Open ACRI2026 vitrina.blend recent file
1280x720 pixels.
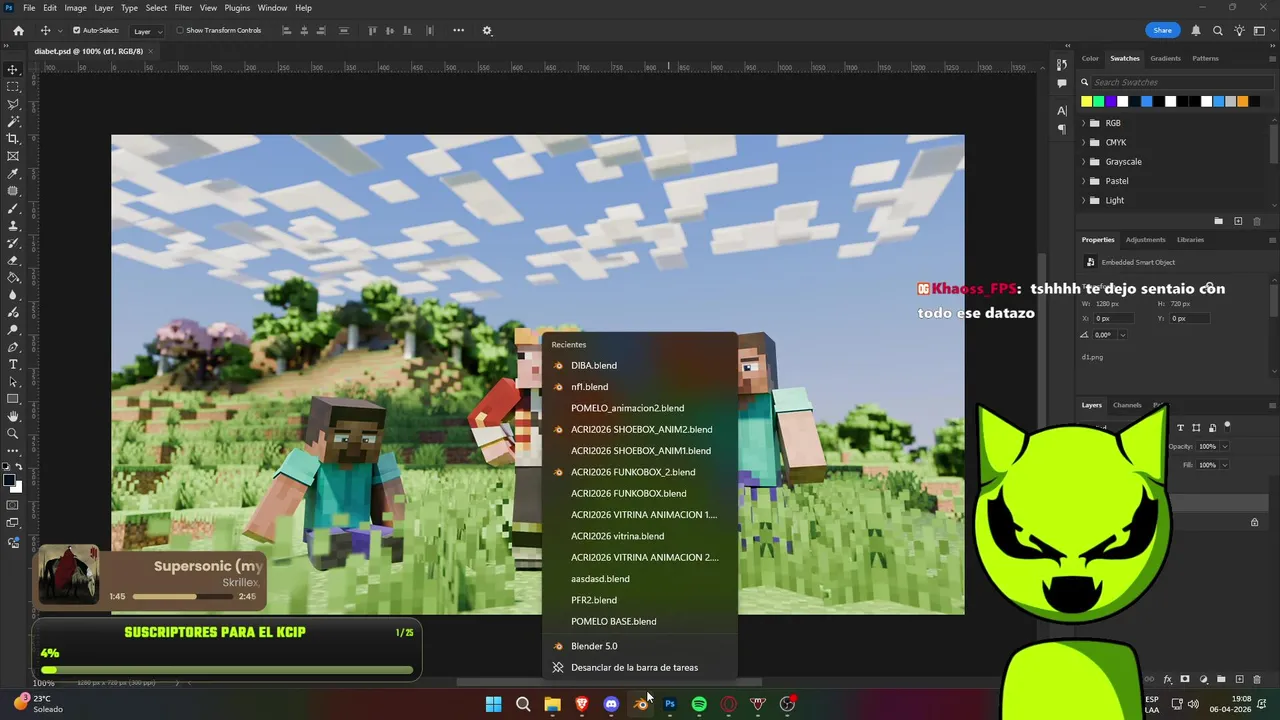640,536
